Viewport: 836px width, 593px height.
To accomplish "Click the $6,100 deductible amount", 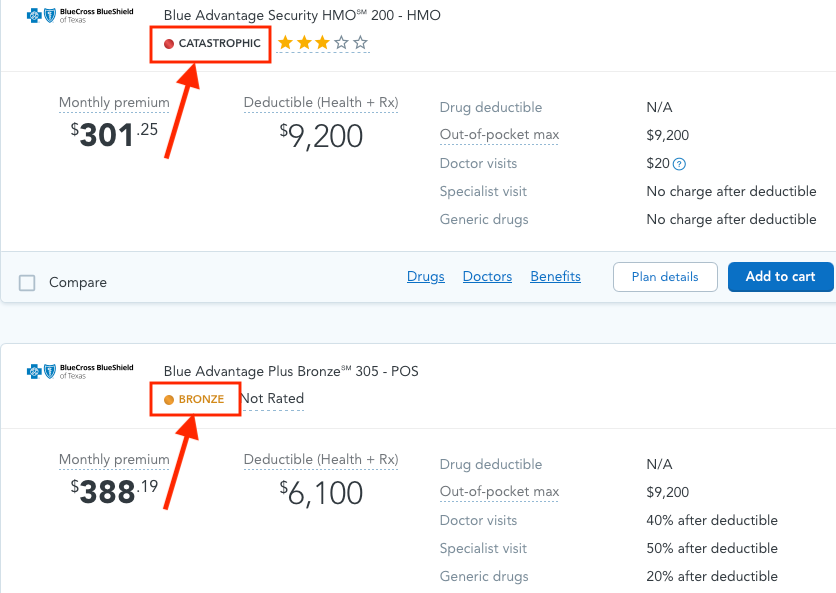I will [x=321, y=493].
